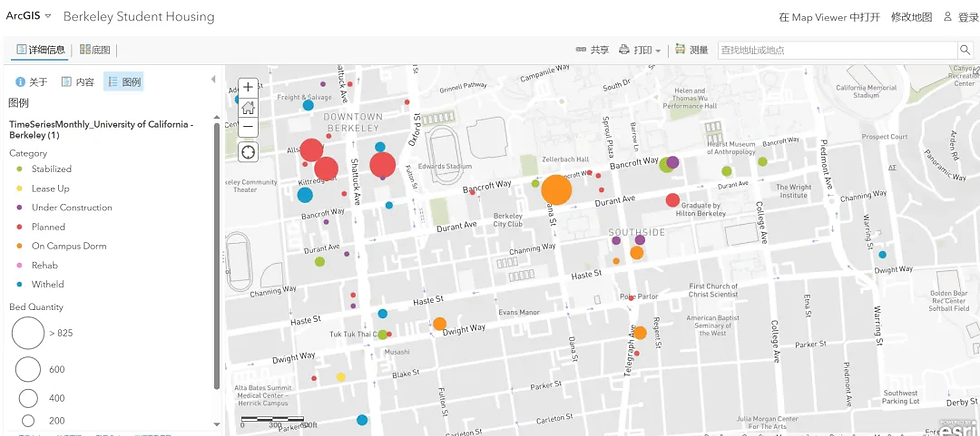The height and width of the screenshot is (436, 980).
Task: Click the red marker near Graduate by Hilton
Action: pos(672,201)
